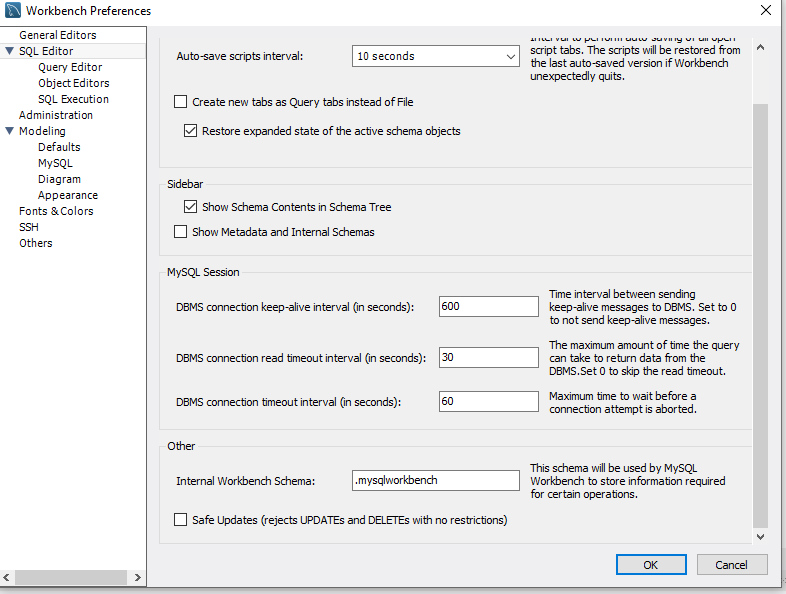786x594 pixels.
Task: Click the vertical scrollbar thumb
Action: click(760, 316)
